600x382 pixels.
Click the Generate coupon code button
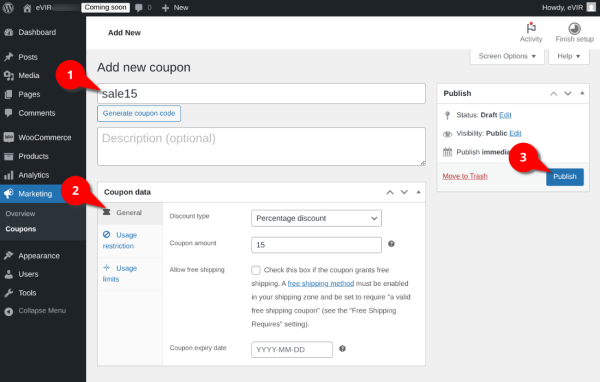tap(139, 114)
